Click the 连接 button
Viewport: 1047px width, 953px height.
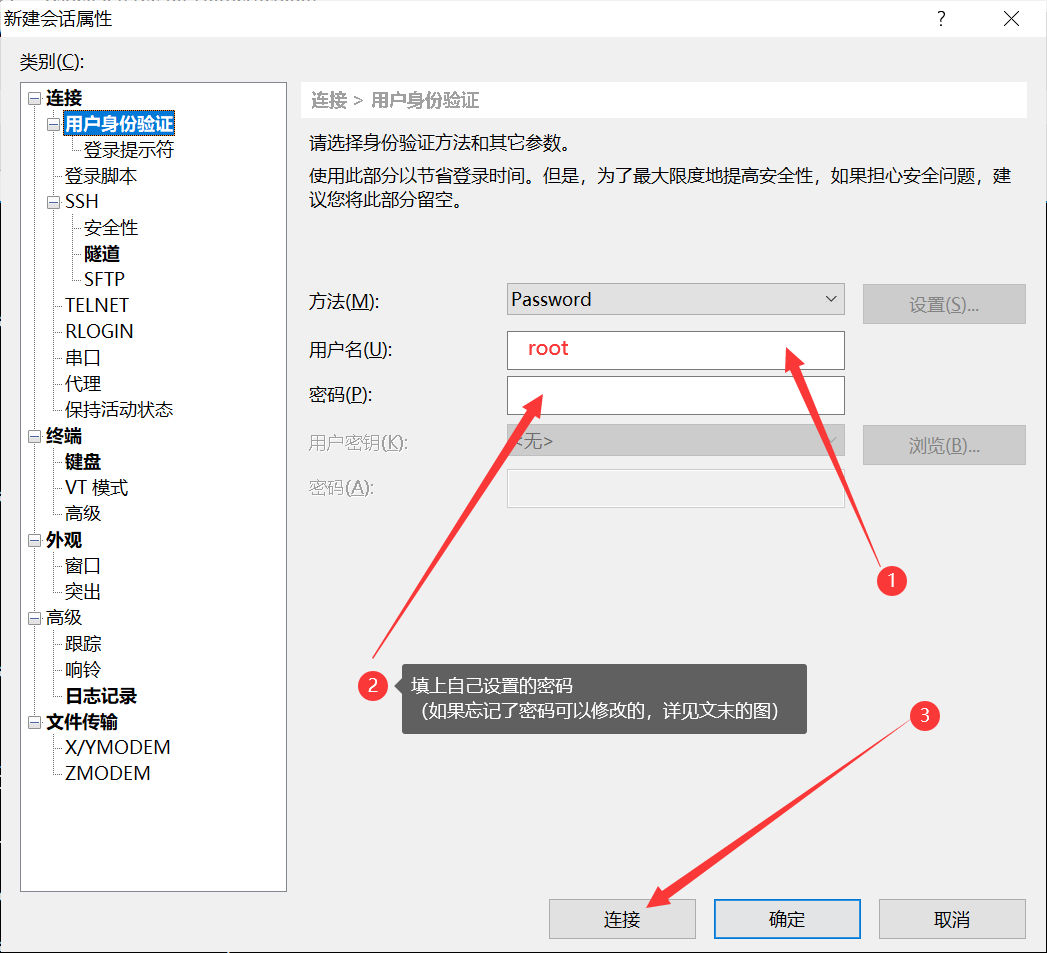tap(622, 919)
